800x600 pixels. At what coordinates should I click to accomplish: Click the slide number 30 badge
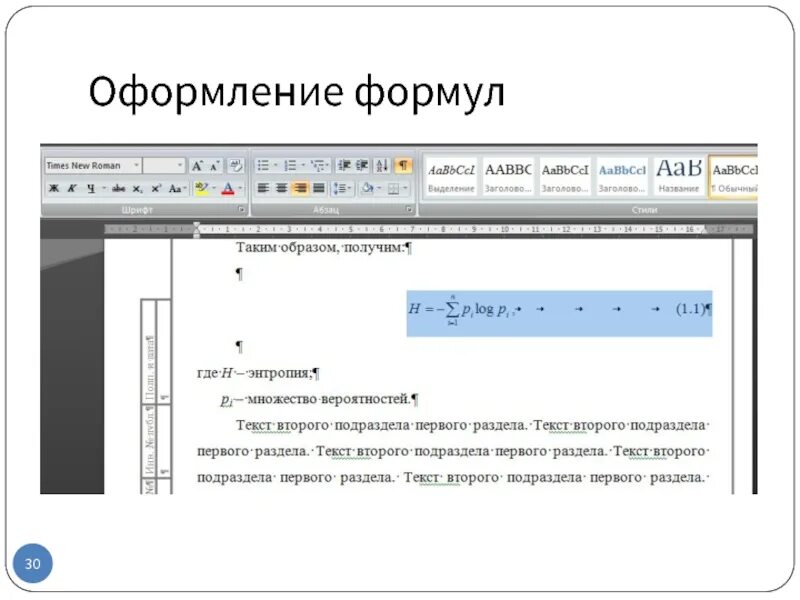coord(33,564)
